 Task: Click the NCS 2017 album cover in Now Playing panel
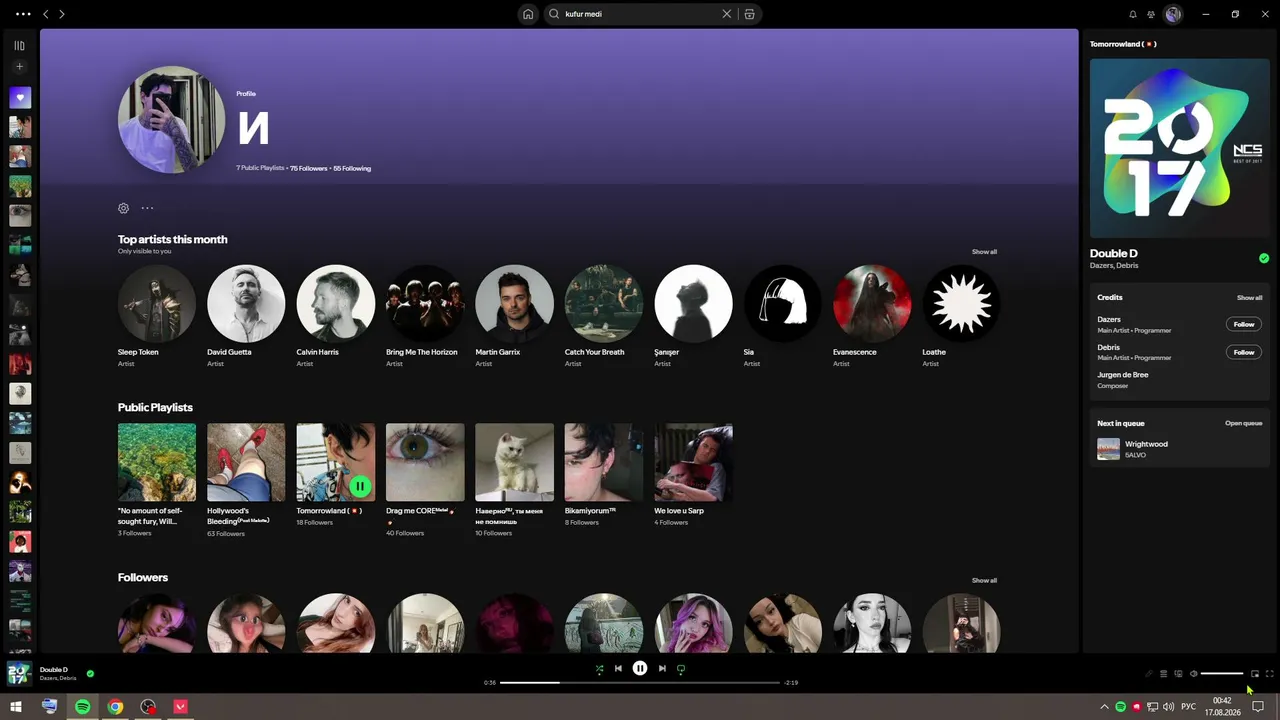[x=1179, y=148]
